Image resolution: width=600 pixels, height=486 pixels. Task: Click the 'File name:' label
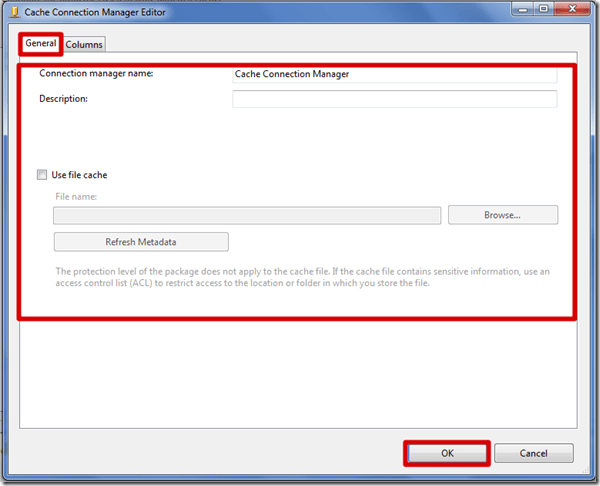76,198
